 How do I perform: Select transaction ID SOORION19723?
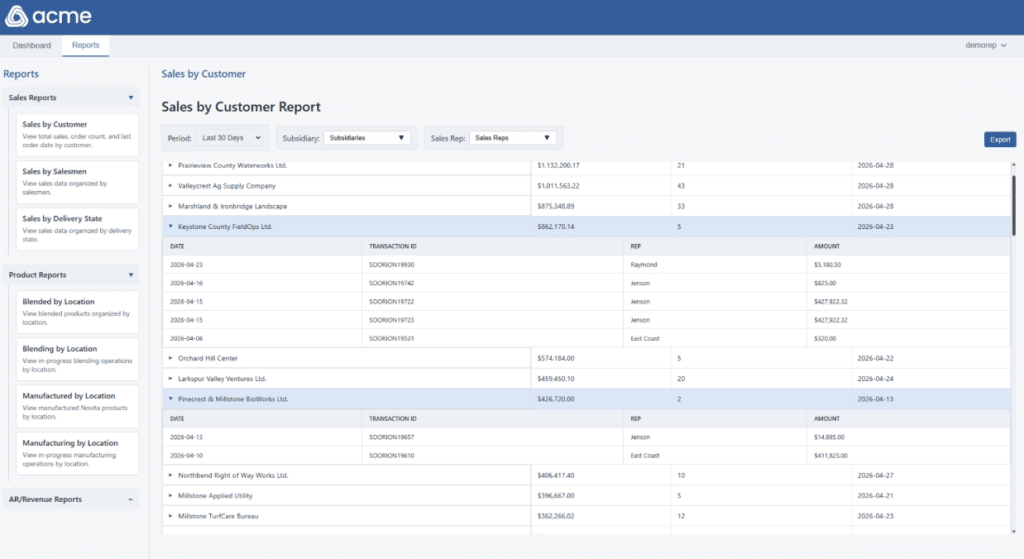pyautogui.click(x=391, y=320)
